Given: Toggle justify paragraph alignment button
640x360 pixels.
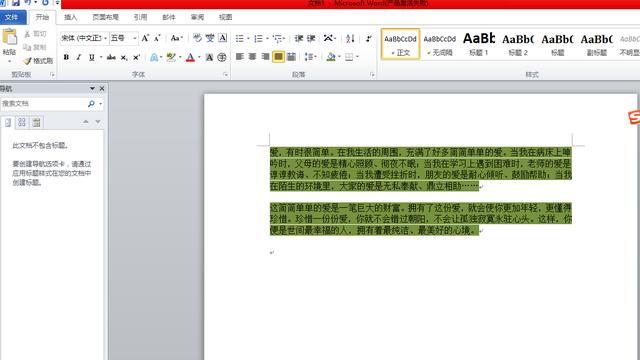Looking at the screenshot, I should [278, 57].
